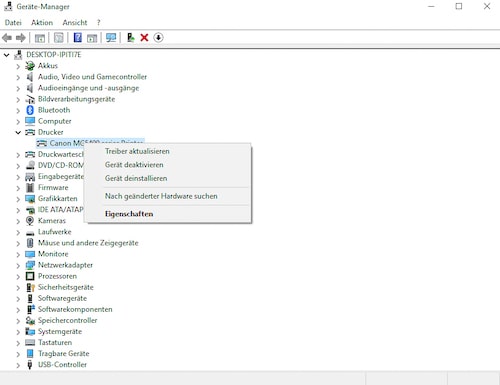
Task: Click the Properties sheet toolbar icon
Action: 59,38
